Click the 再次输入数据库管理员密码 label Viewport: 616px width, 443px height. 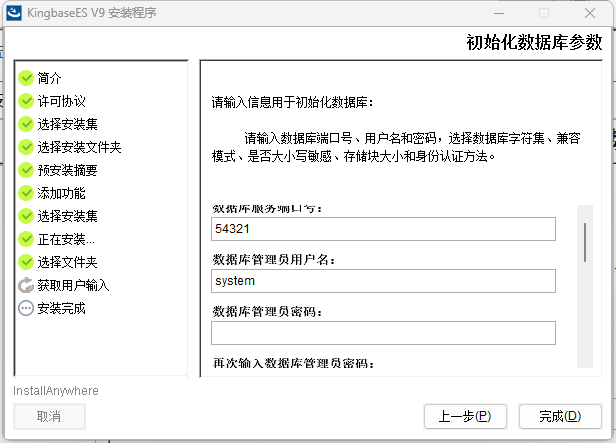pos(293,363)
